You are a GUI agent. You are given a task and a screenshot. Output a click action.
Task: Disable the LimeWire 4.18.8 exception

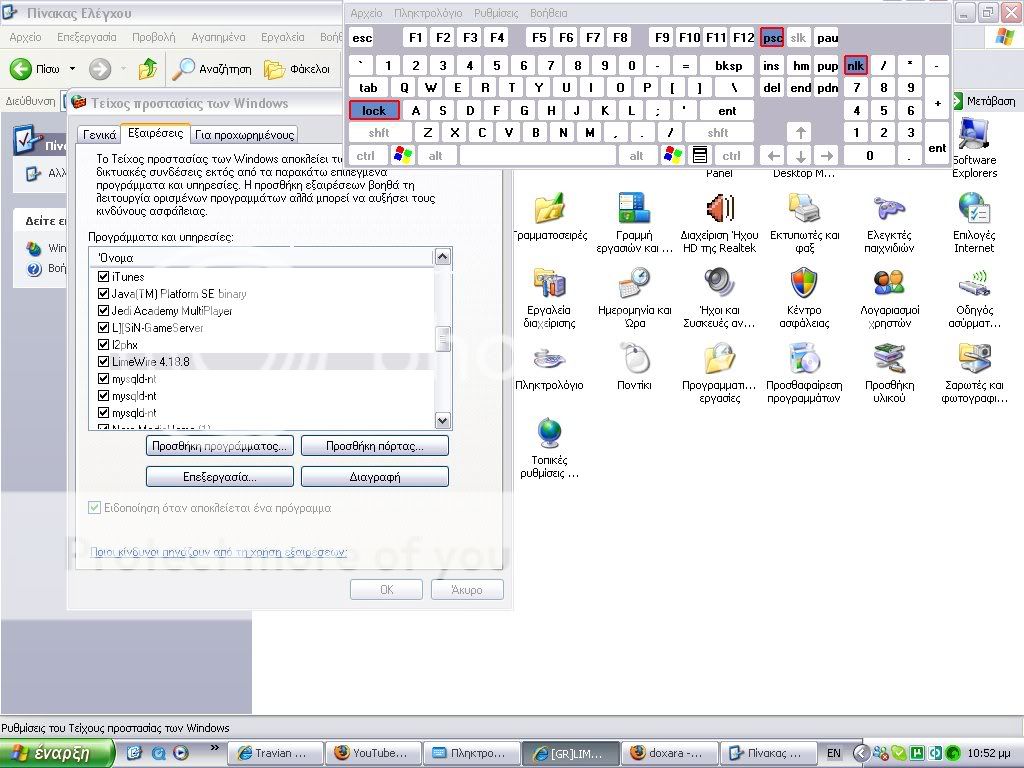tap(101, 361)
